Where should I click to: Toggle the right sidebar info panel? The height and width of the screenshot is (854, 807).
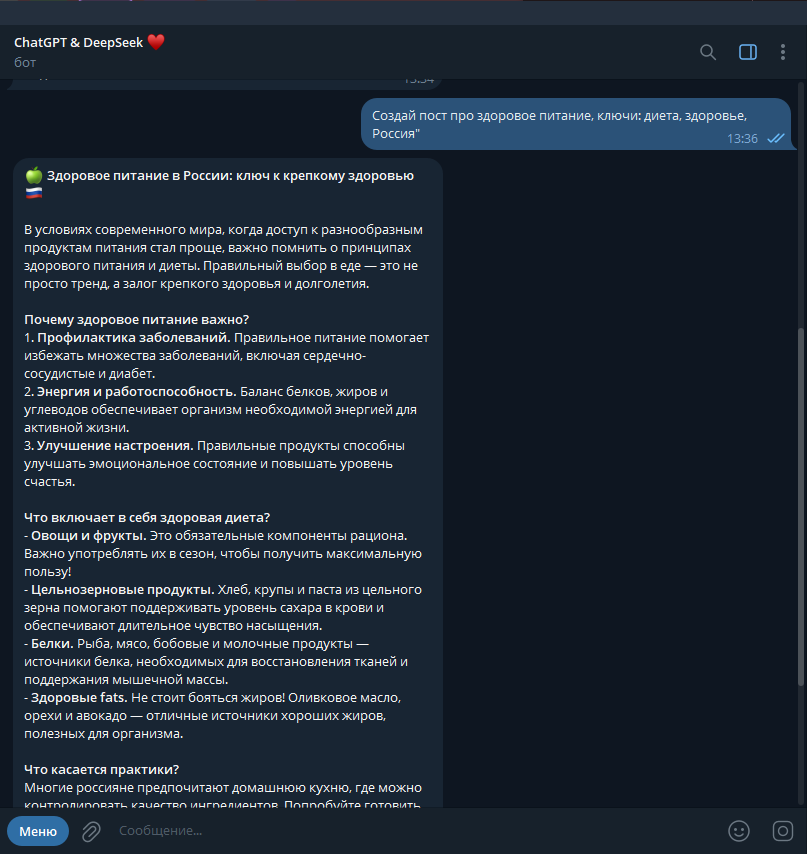[748, 52]
